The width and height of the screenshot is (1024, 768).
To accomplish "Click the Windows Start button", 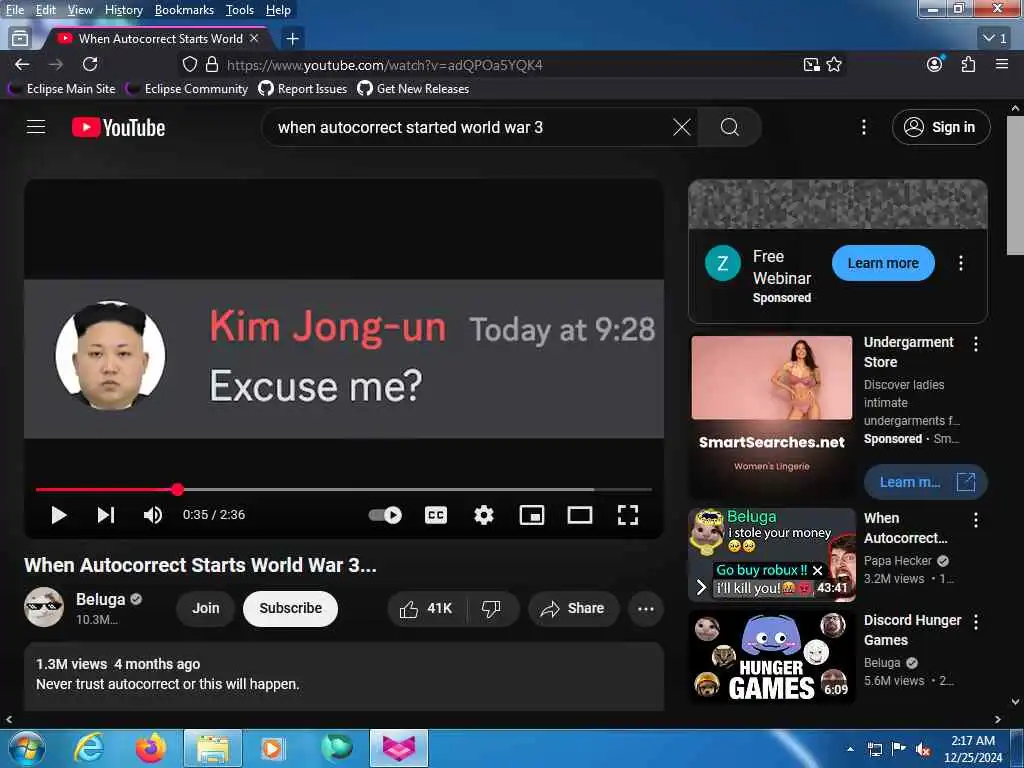I will (x=25, y=748).
